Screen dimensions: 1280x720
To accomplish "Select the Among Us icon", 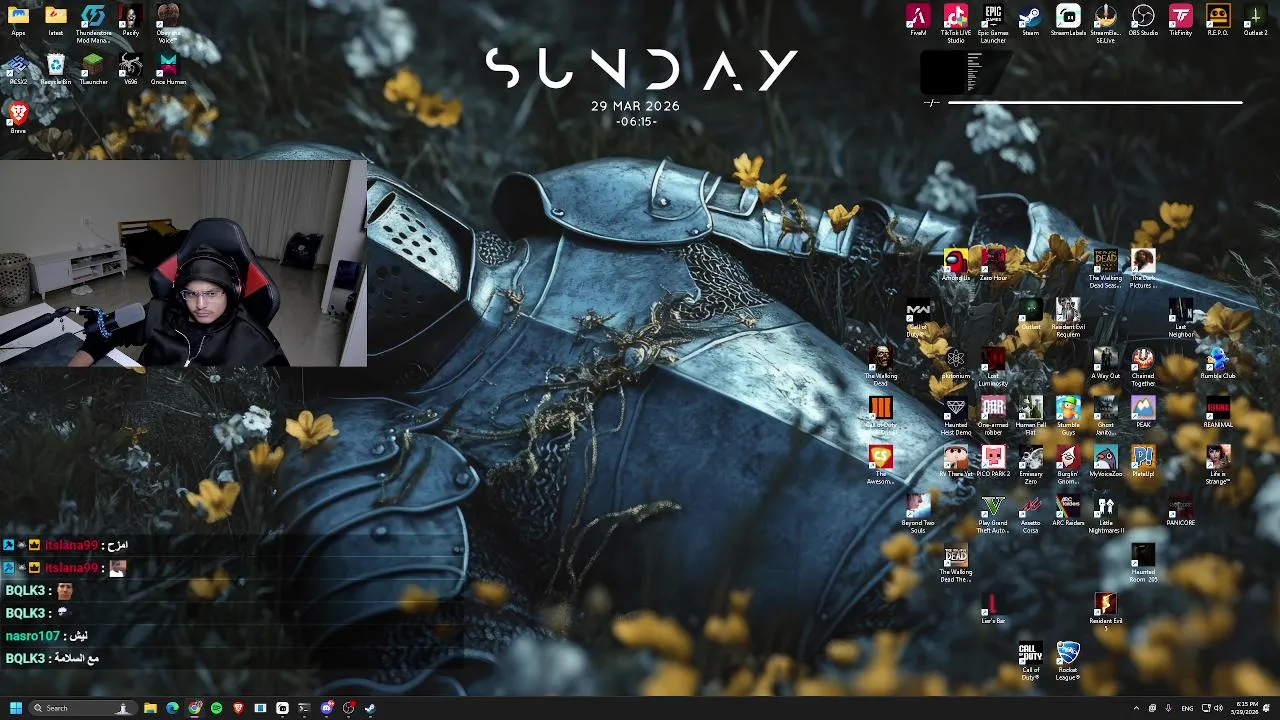I will pos(955,266).
